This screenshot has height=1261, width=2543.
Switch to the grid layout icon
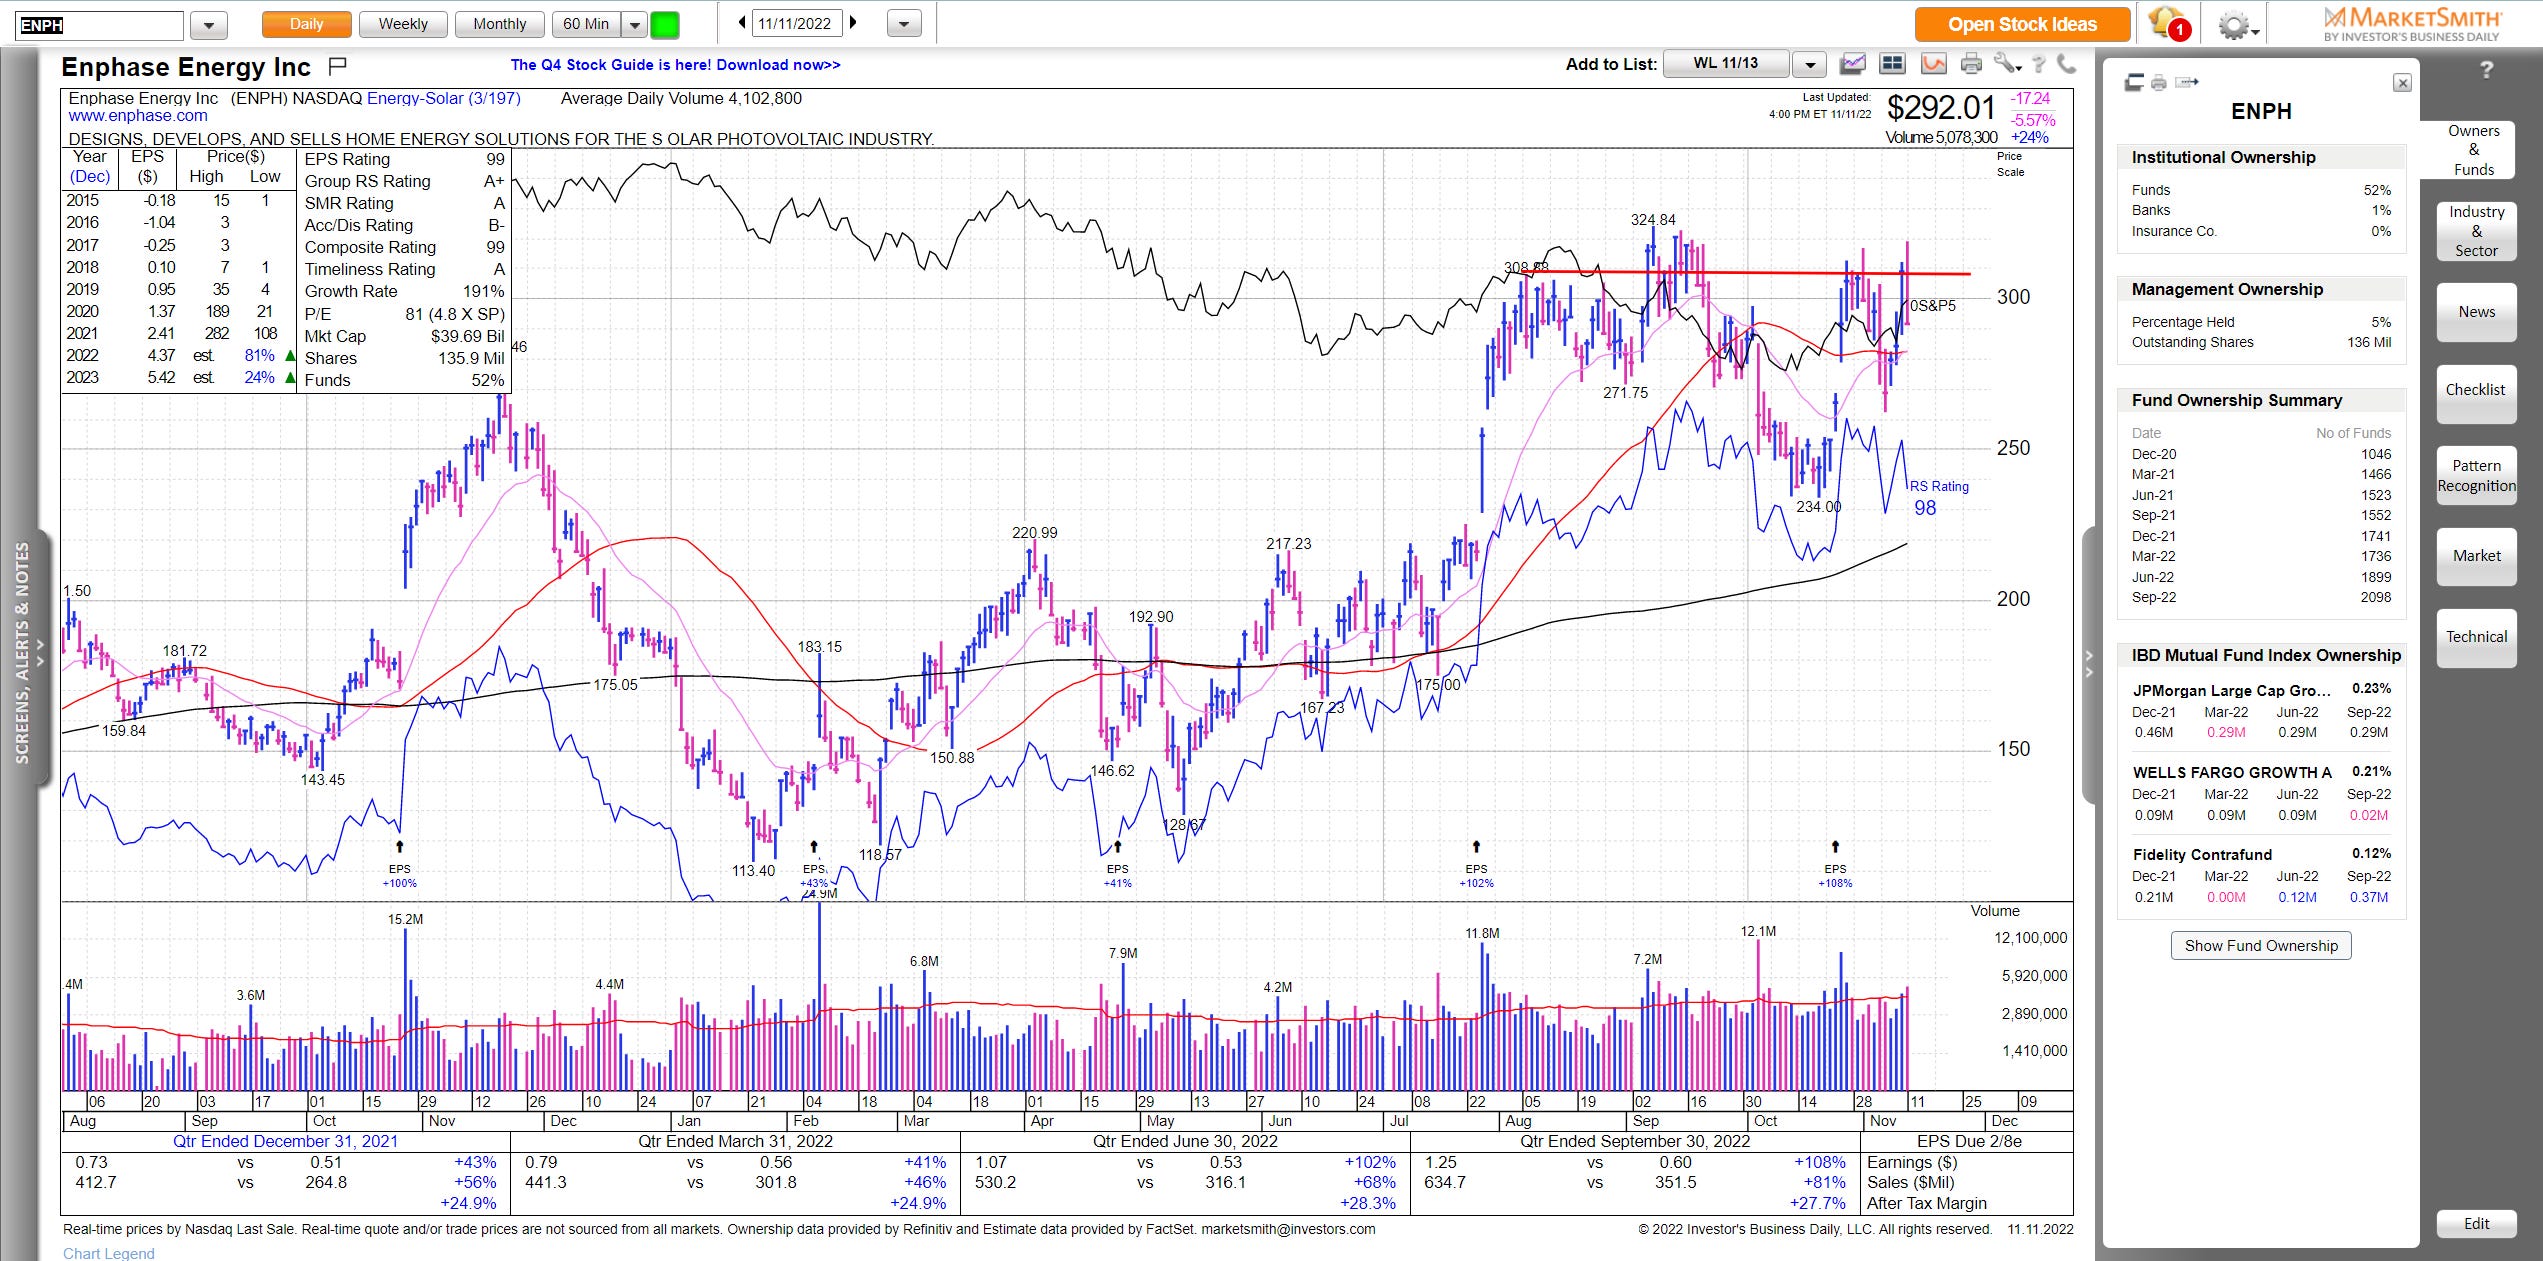point(1892,64)
